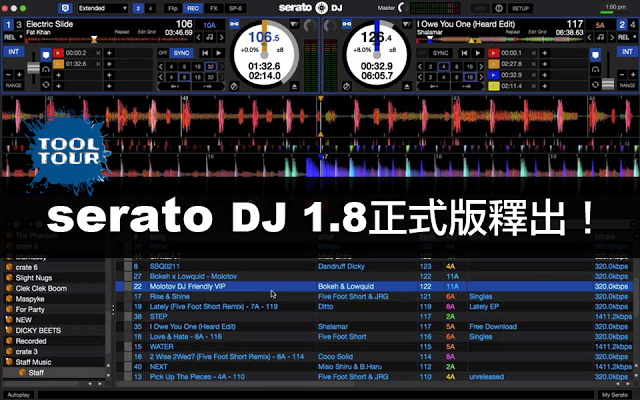Open the DICKY BEETS crate

[x=38, y=331]
